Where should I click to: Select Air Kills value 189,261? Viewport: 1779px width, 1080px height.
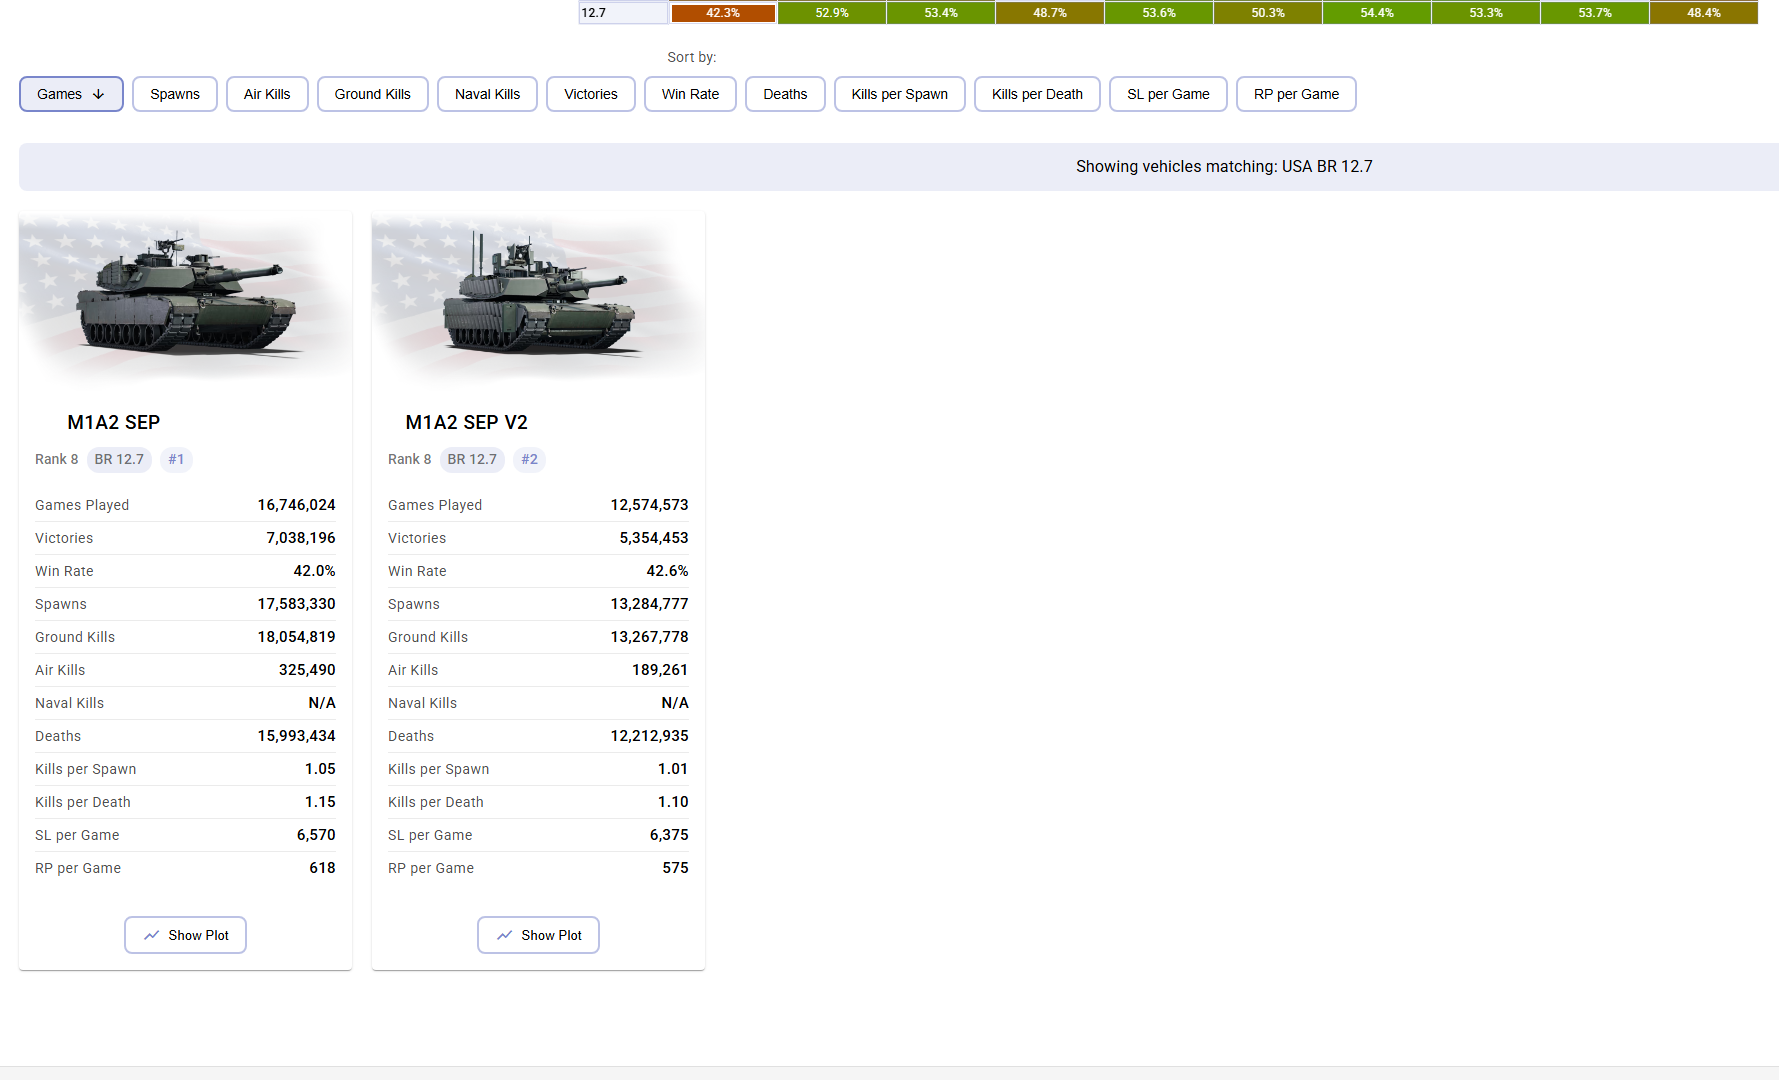(x=660, y=670)
